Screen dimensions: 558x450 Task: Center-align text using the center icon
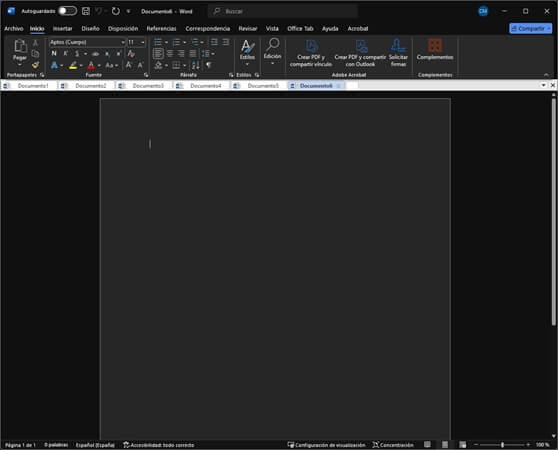[x=170, y=54]
